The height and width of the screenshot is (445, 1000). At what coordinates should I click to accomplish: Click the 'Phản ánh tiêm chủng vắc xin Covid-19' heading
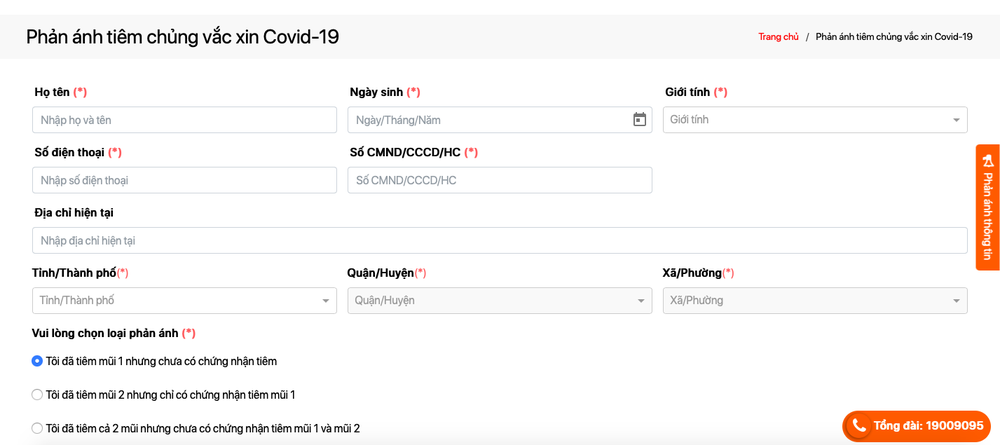[x=182, y=37]
